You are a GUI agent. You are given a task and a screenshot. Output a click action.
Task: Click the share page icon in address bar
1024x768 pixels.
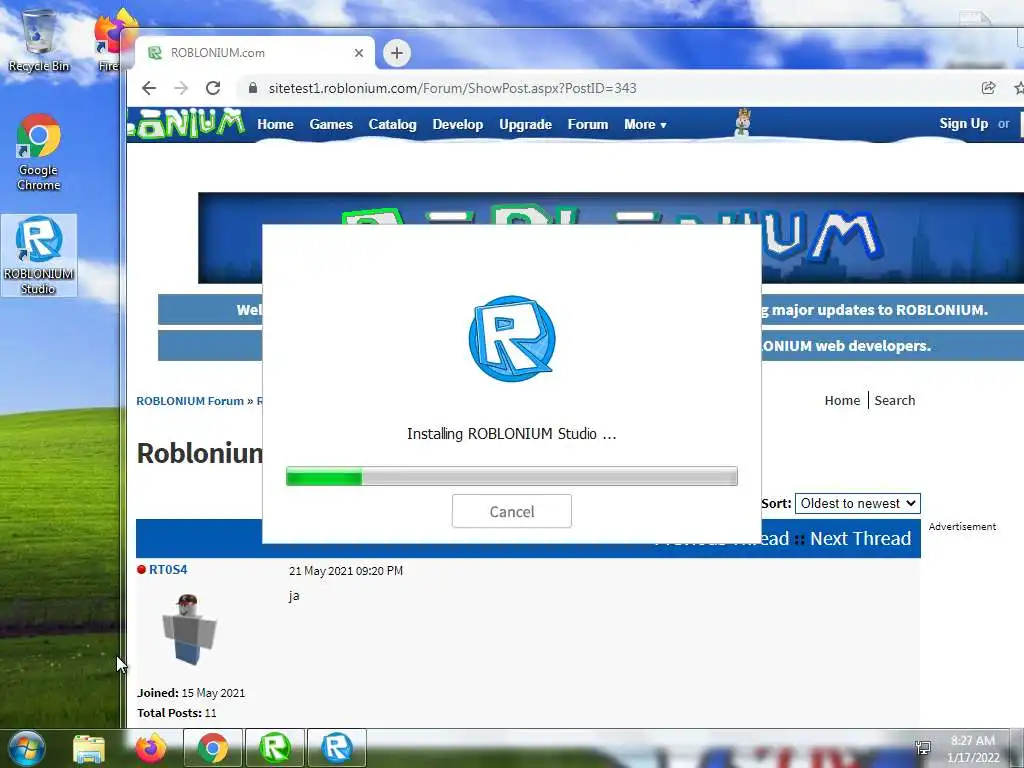[x=988, y=88]
